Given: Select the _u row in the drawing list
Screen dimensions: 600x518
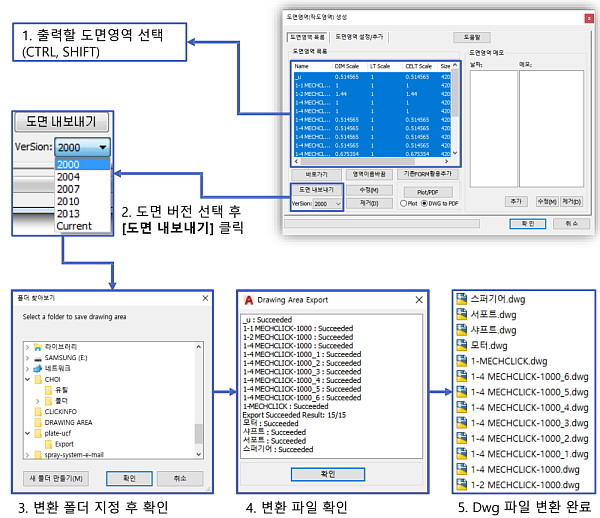Looking at the screenshot, I should (x=372, y=77).
